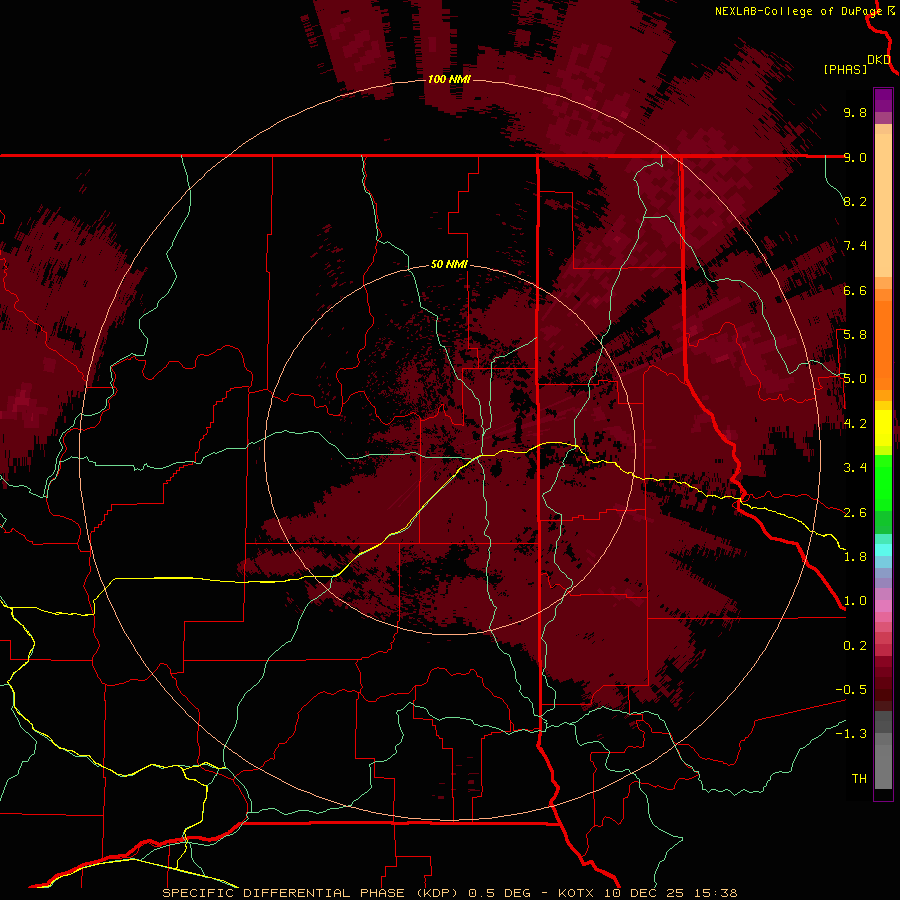Viewport: 900px width, 900px height.
Task: Click the -1.3 scale label
Action: [851, 734]
